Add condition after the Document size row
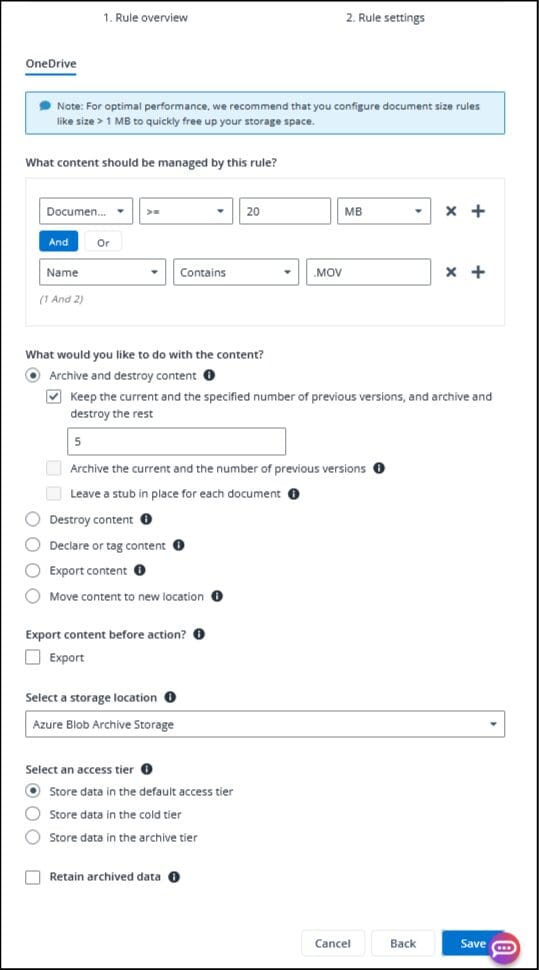Viewport: 539px width, 970px height. click(x=478, y=212)
